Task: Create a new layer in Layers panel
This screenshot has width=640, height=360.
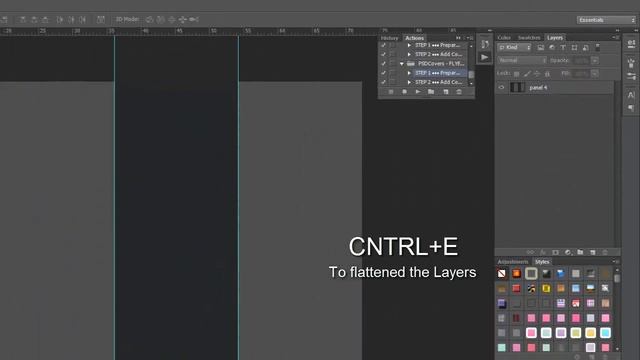Action: click(x=593, y=252)
